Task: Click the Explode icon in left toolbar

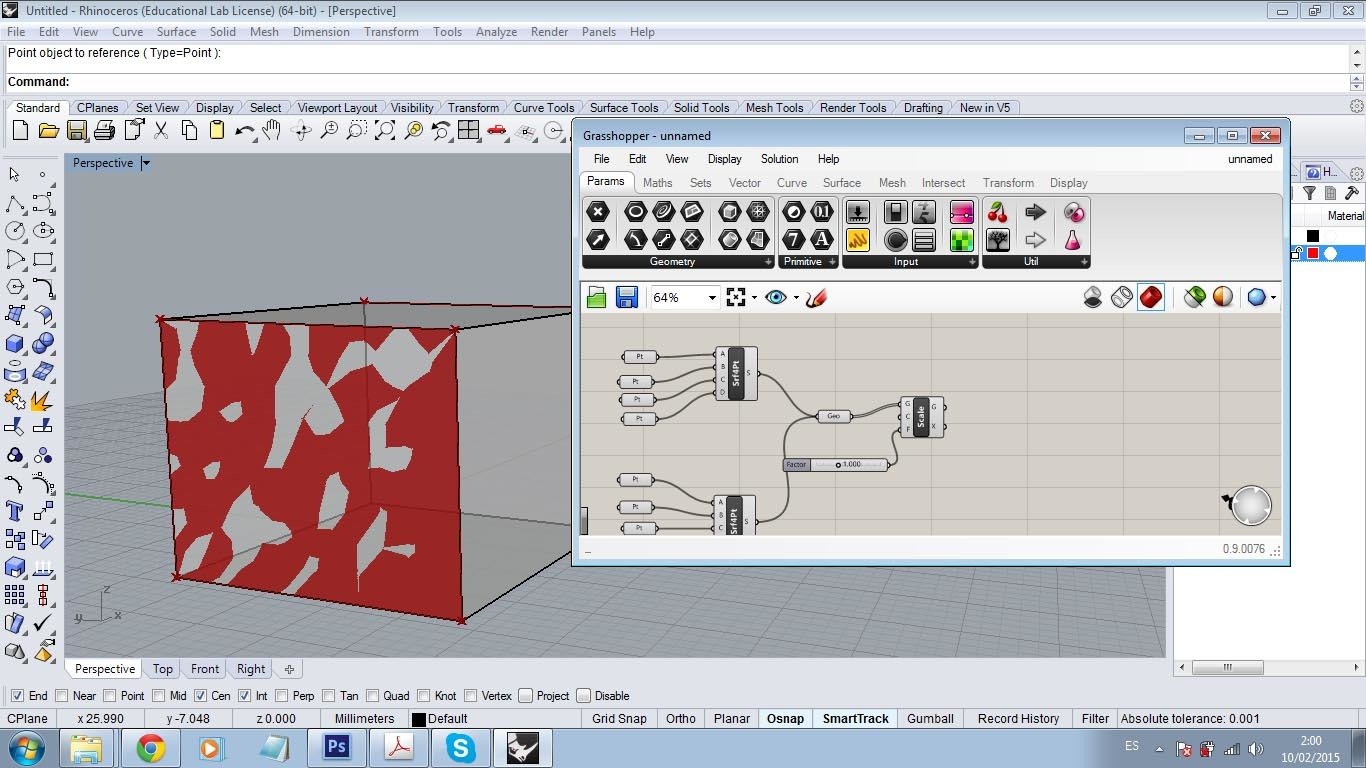Action: point(43,399)
